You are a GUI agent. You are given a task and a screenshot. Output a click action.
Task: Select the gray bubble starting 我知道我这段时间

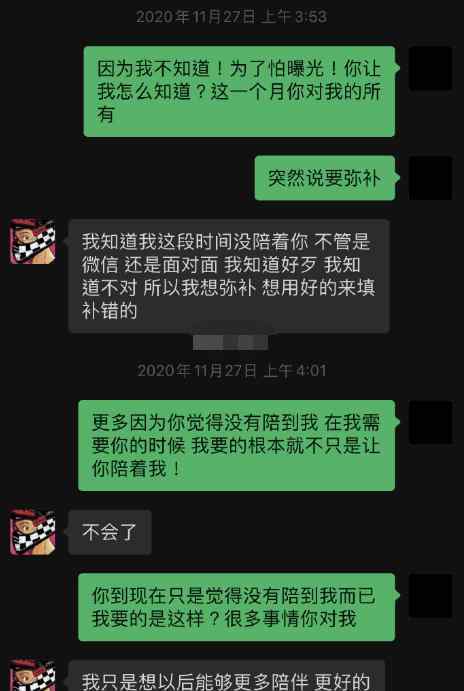(229, 276)
